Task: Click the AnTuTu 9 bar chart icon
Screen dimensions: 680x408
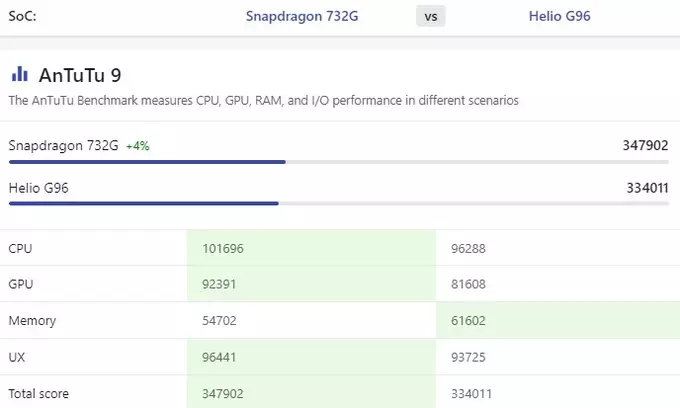Action: point(20,74)
